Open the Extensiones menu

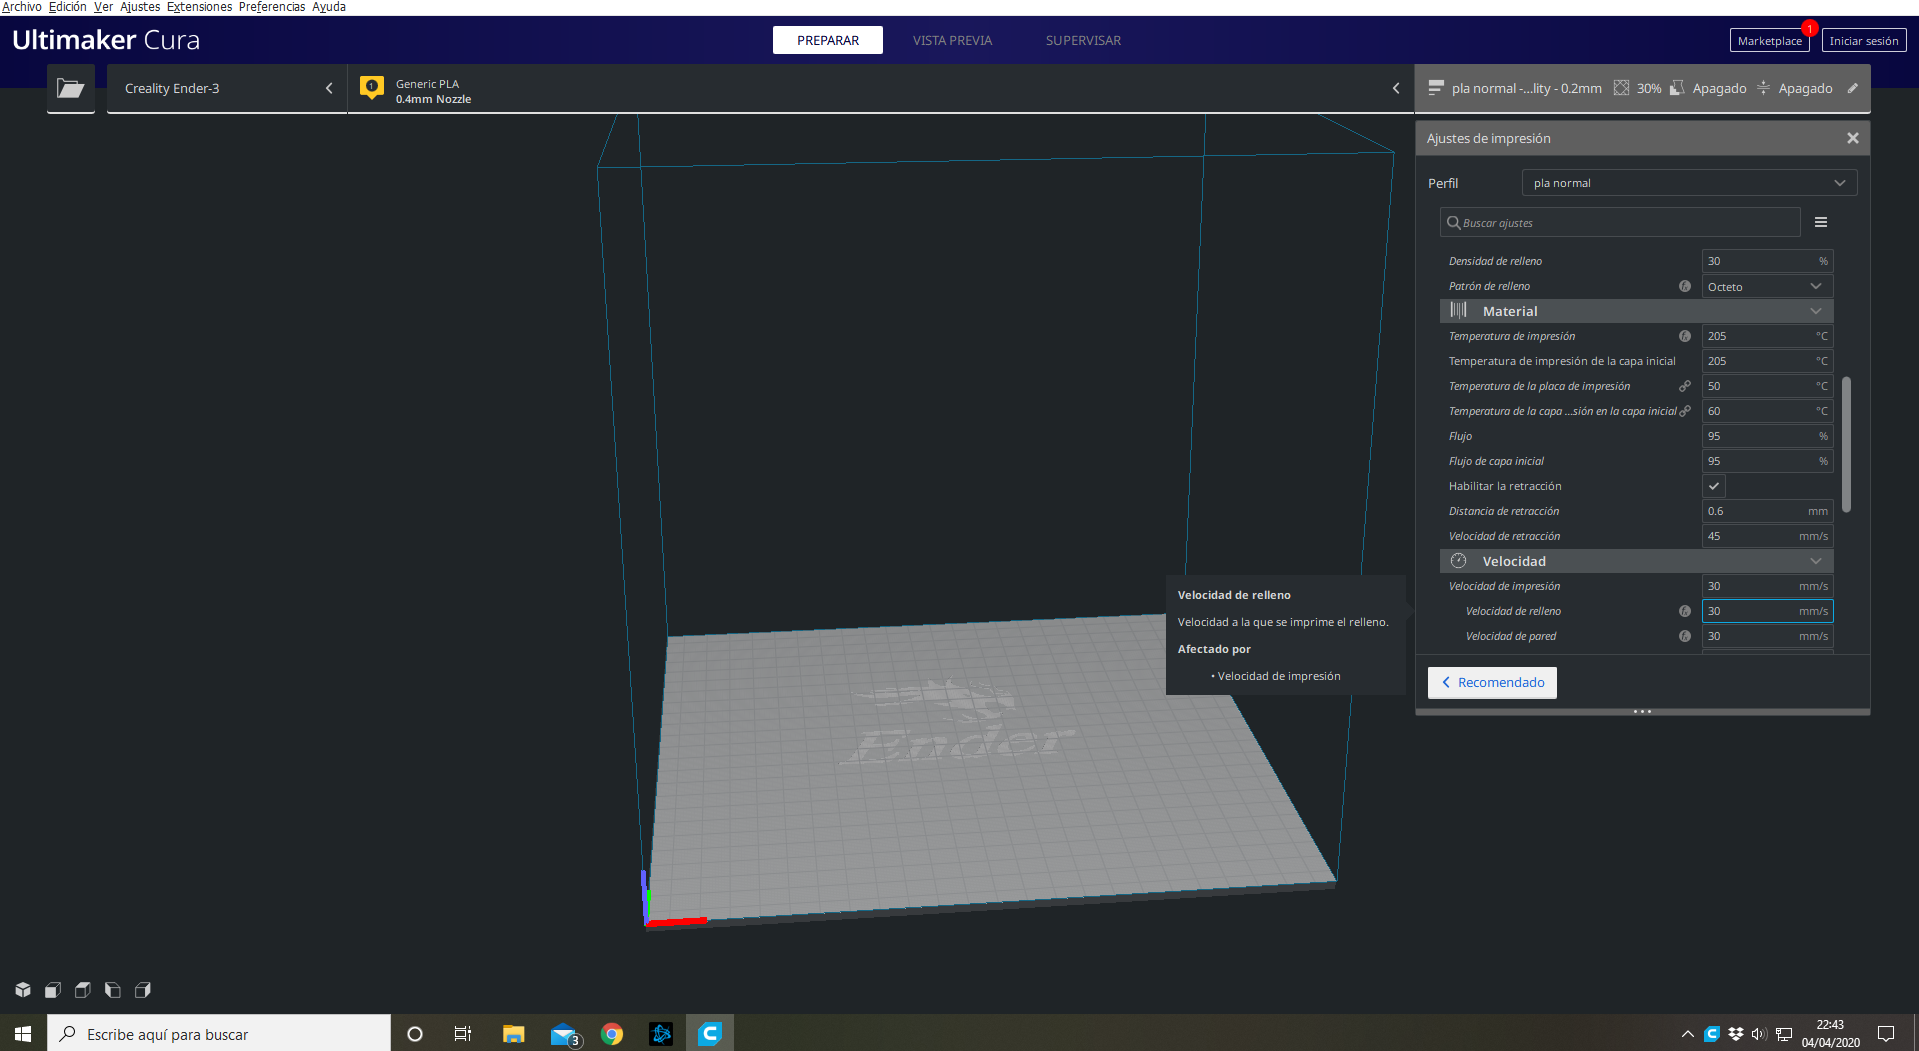point(199,7)
